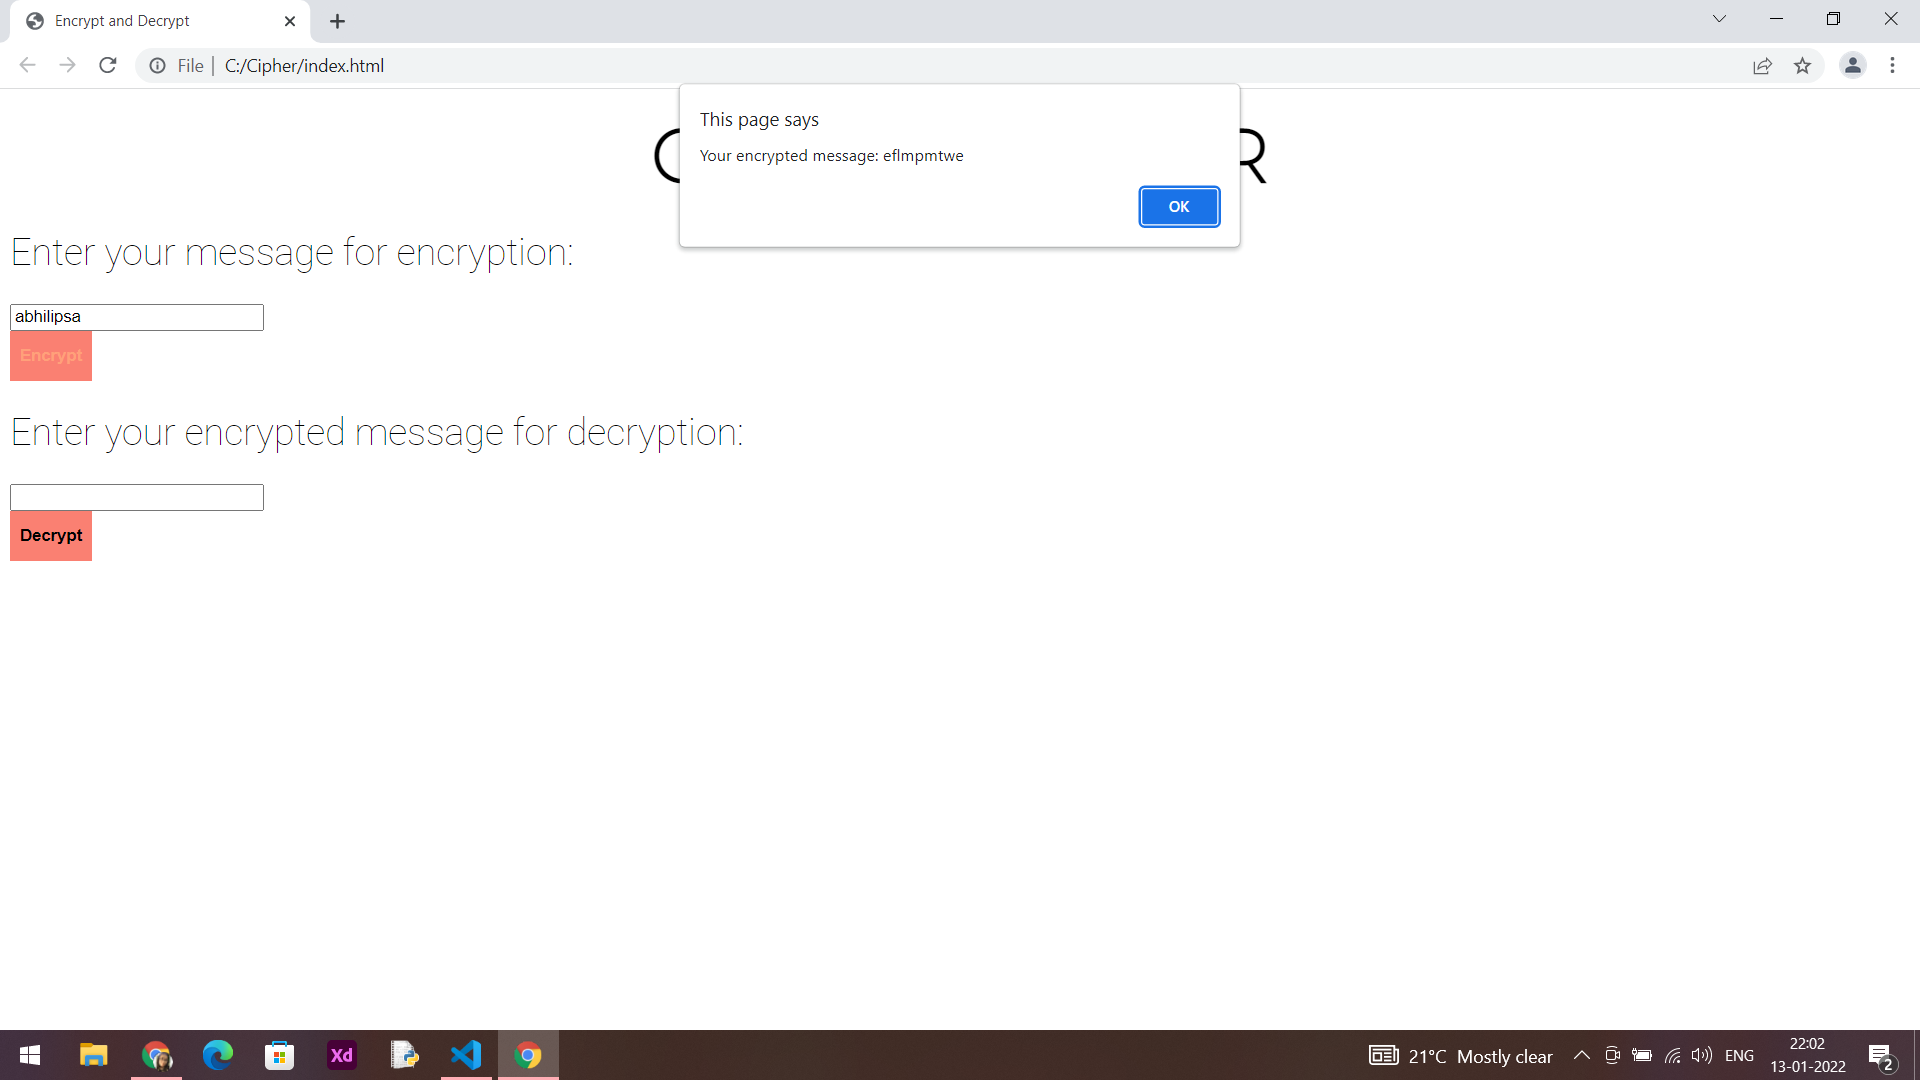The image size is (1920, 1080).
Task: View site information icon in address bar
Action: coord(157,66)
